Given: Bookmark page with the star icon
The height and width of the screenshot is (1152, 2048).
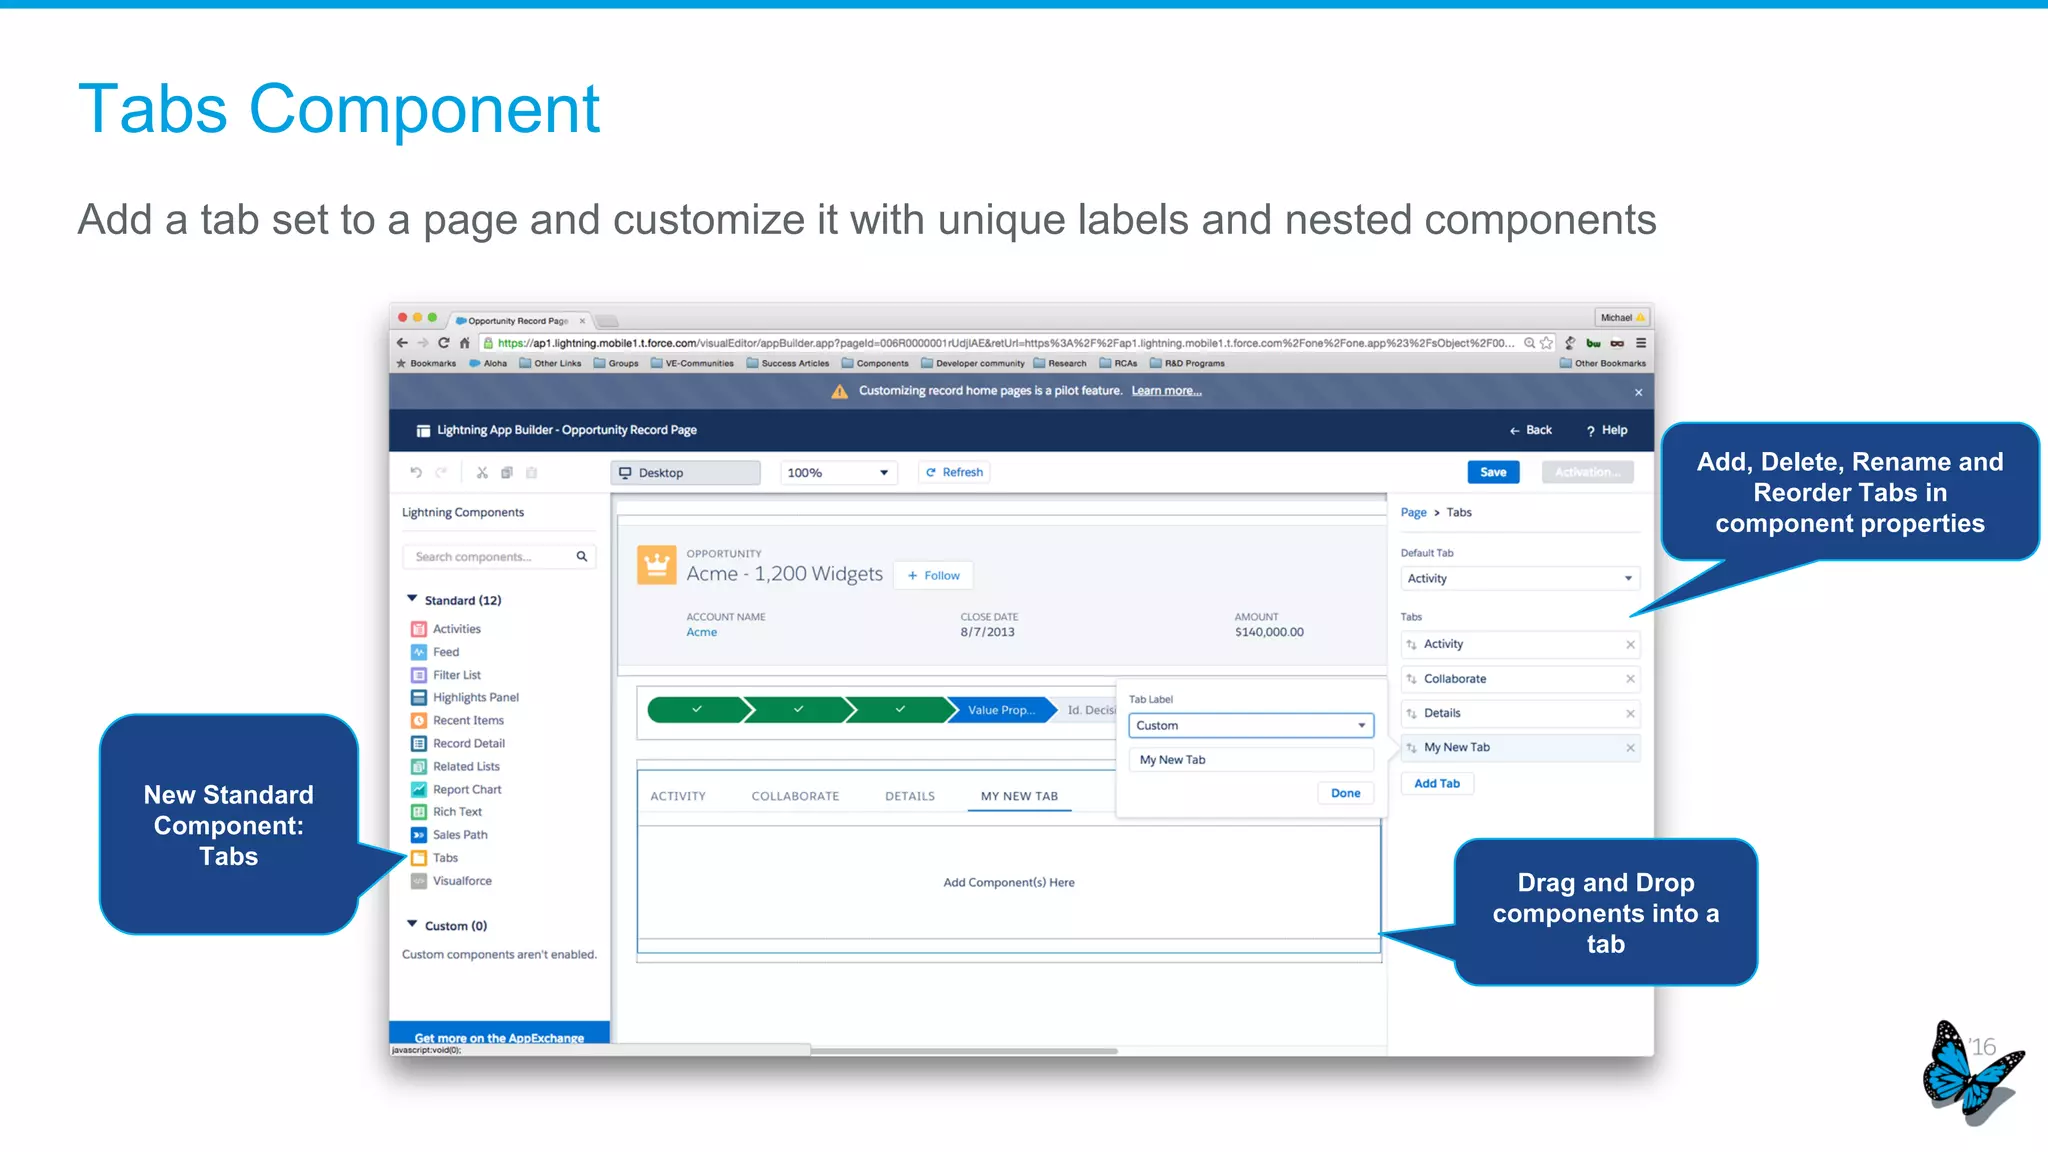Looking at the screenshot, I should coord(1547,343).
